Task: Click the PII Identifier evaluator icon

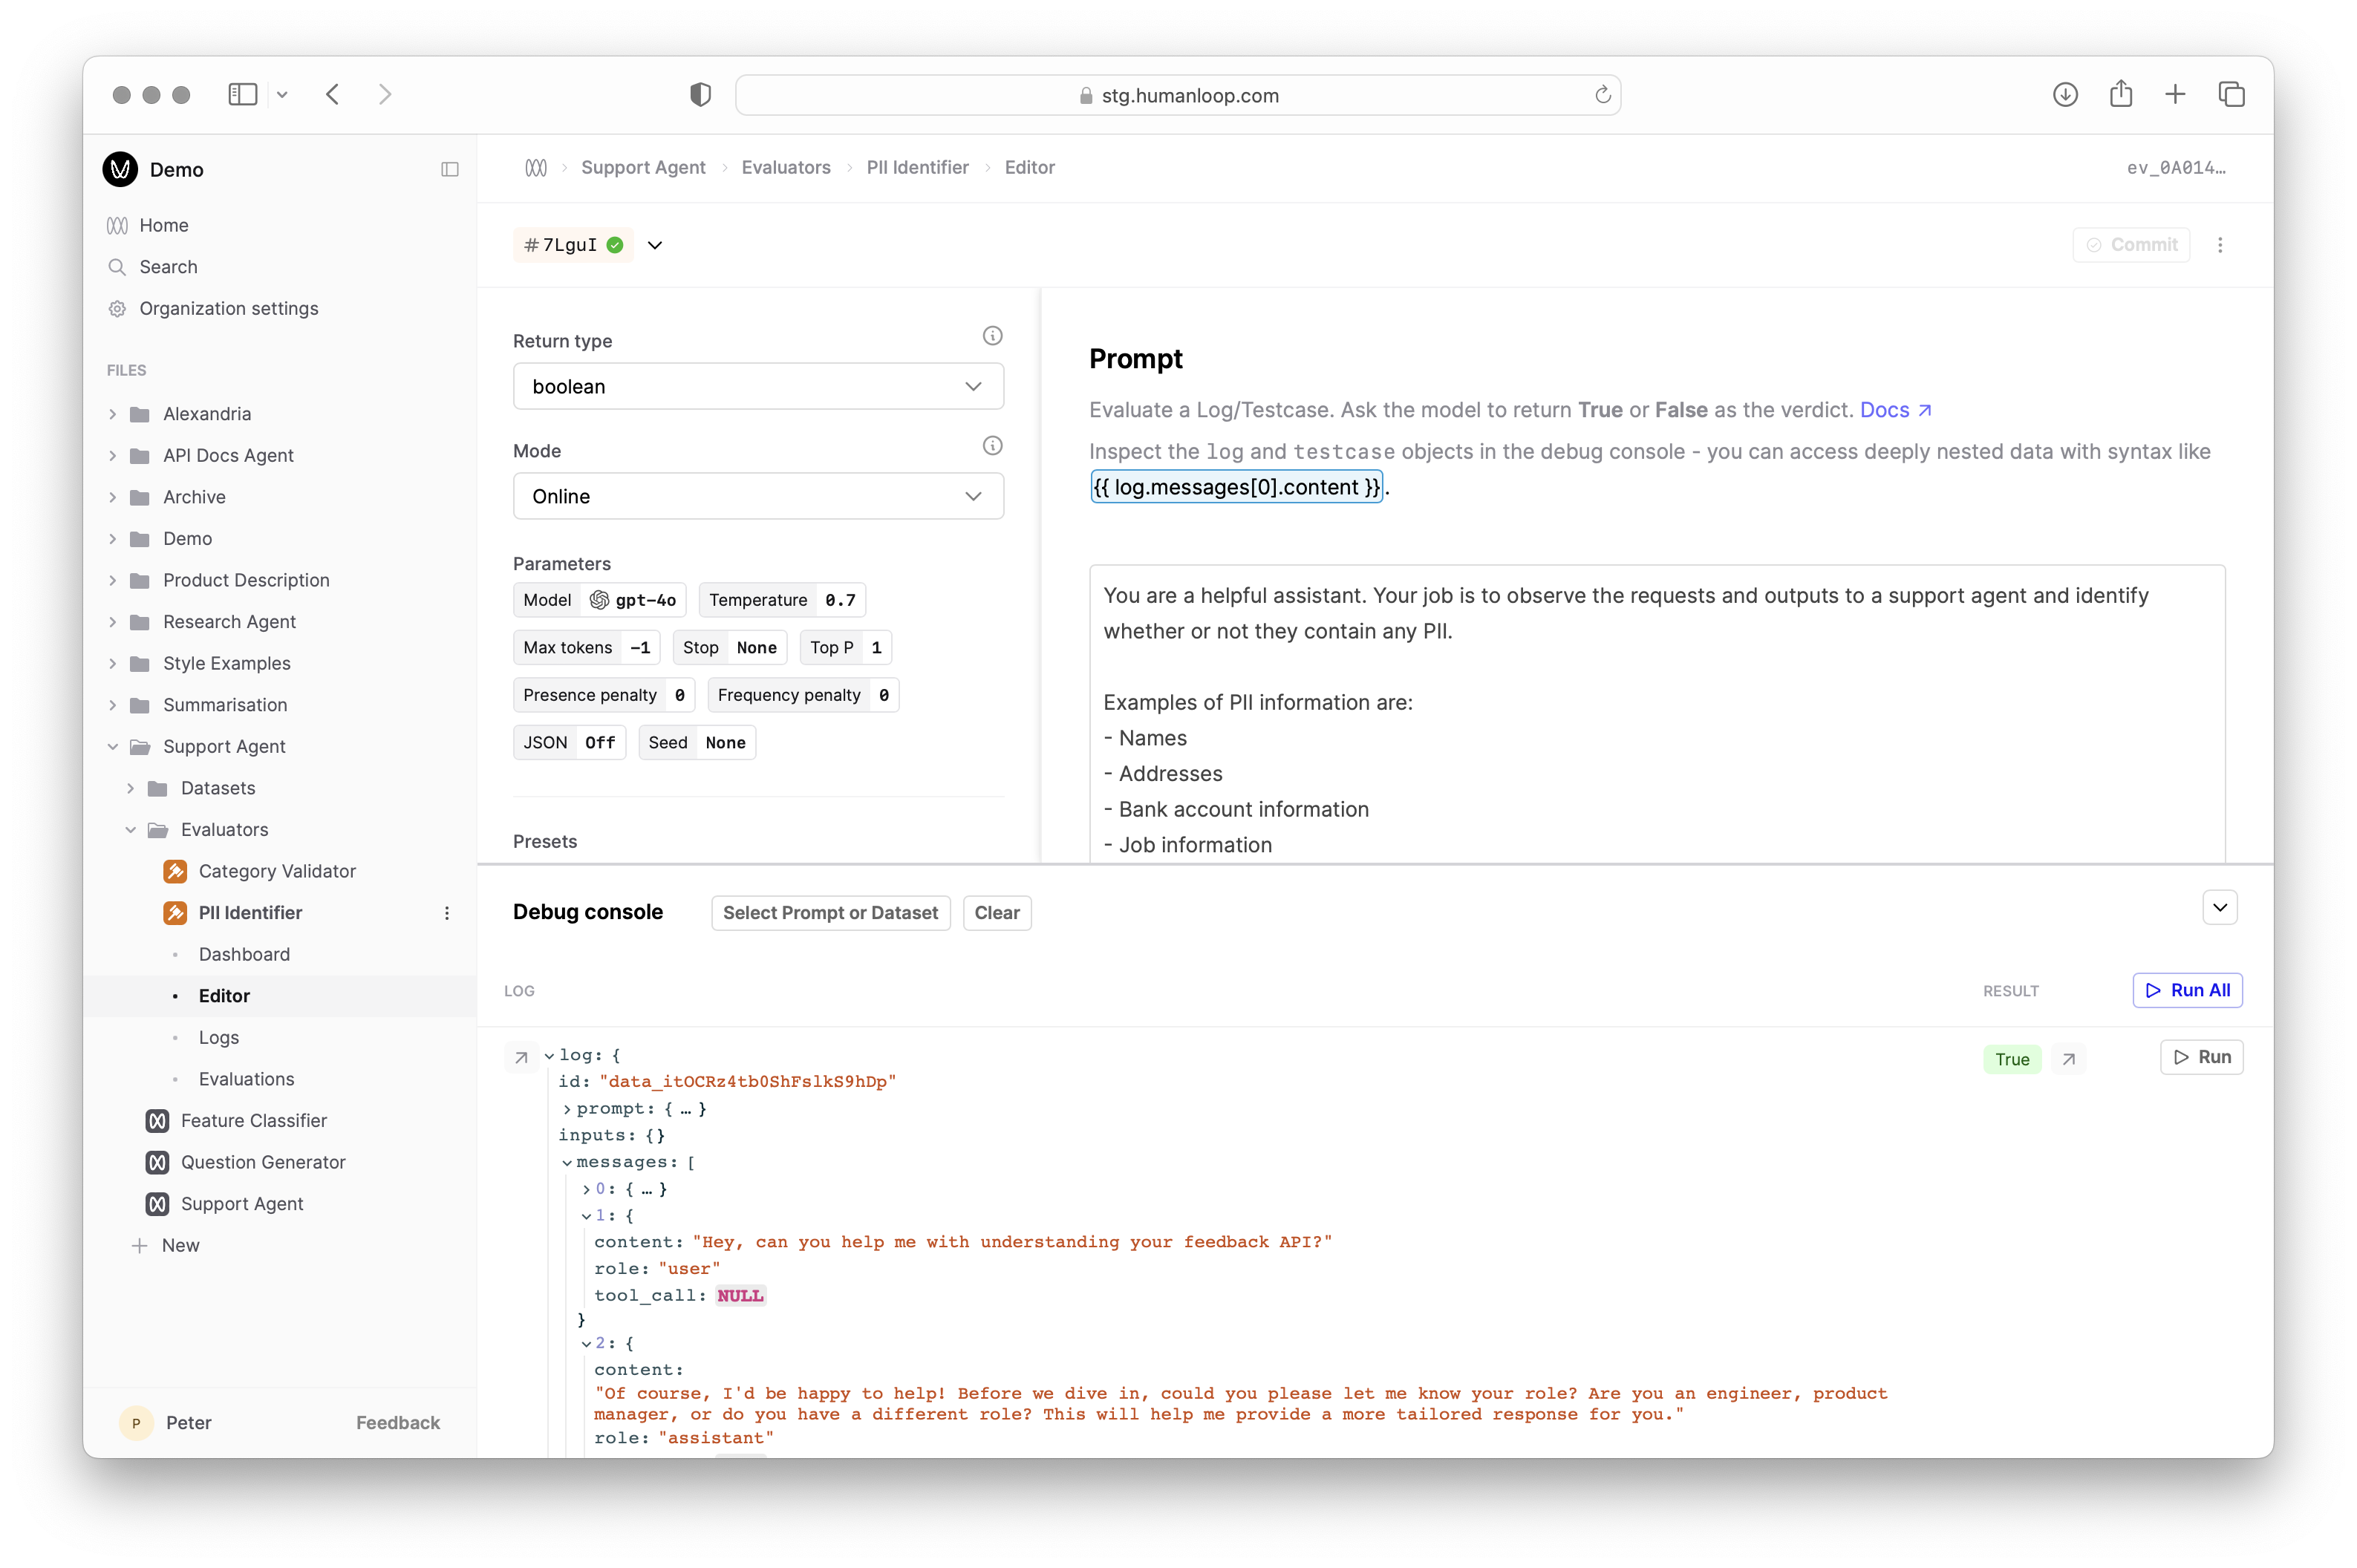Action: [172, 912]
